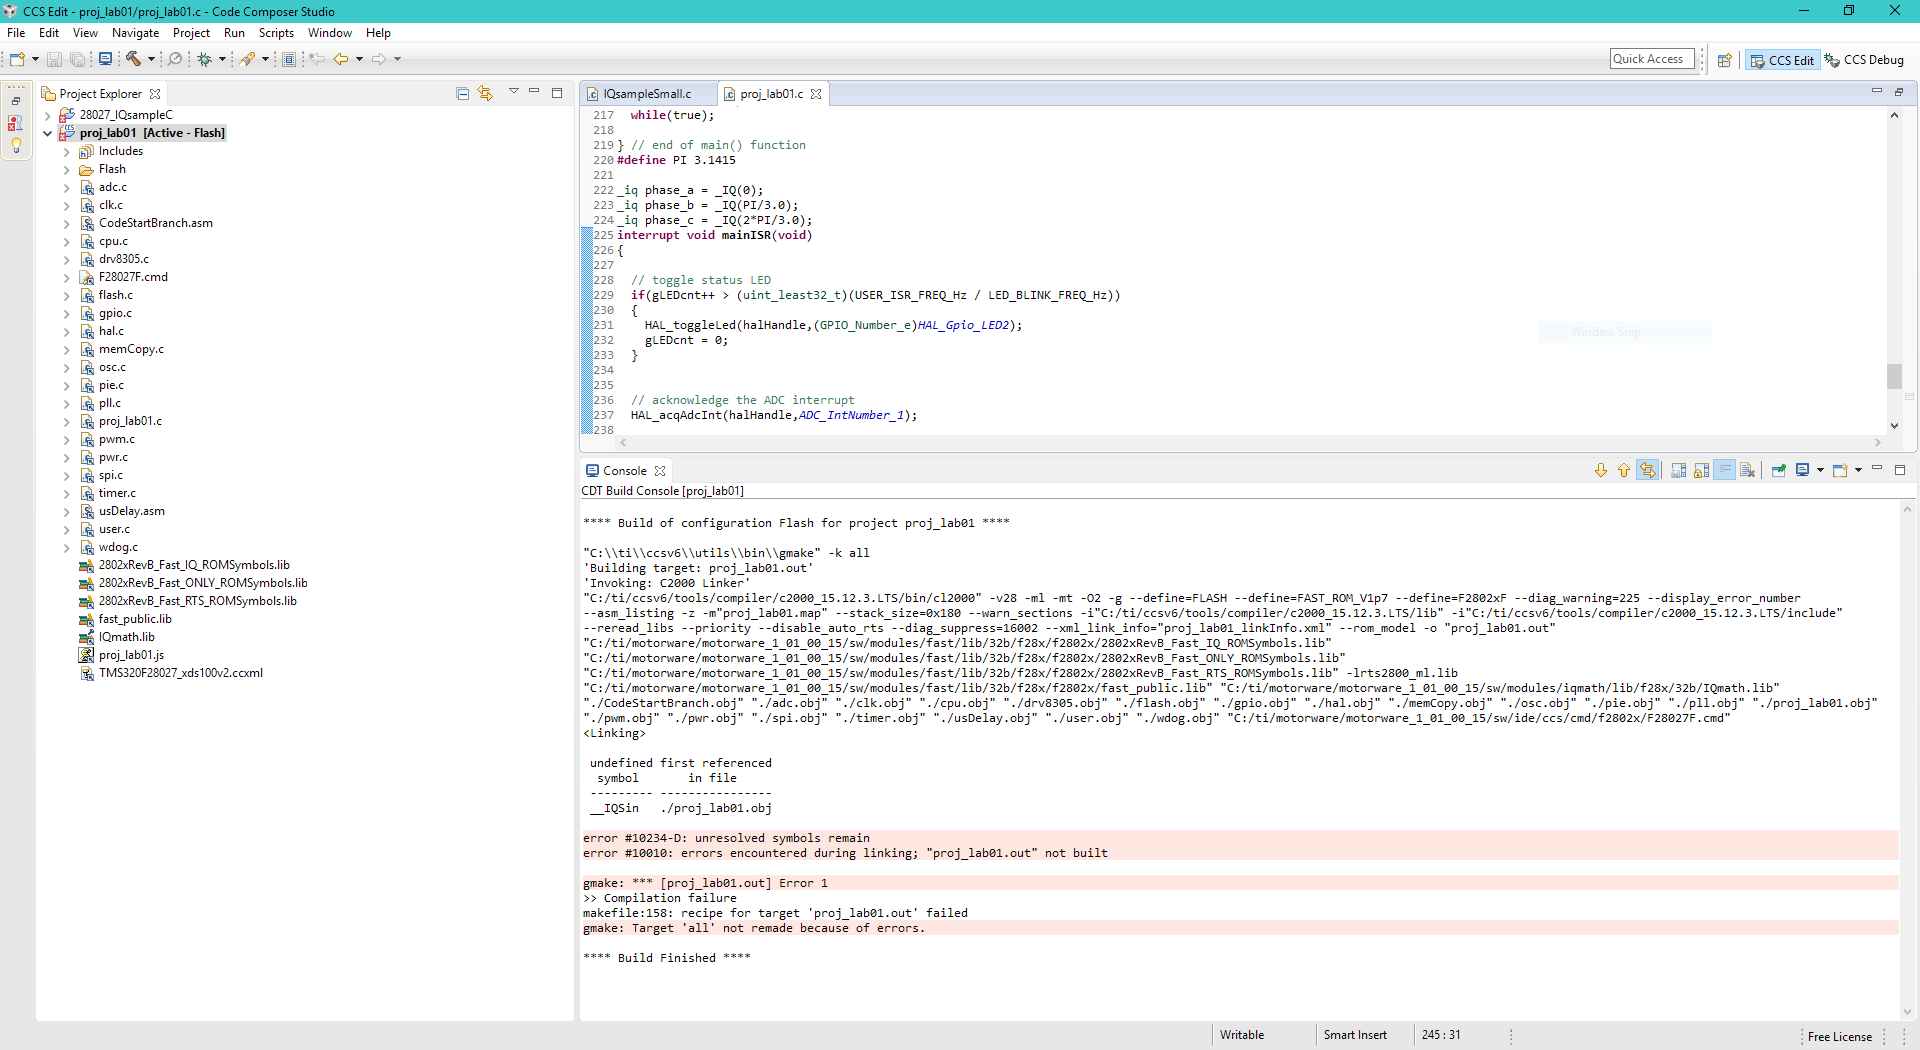Select IQmath.lib in Project Explorer
Screen dimensions: 1920x1050
(126, 637)
